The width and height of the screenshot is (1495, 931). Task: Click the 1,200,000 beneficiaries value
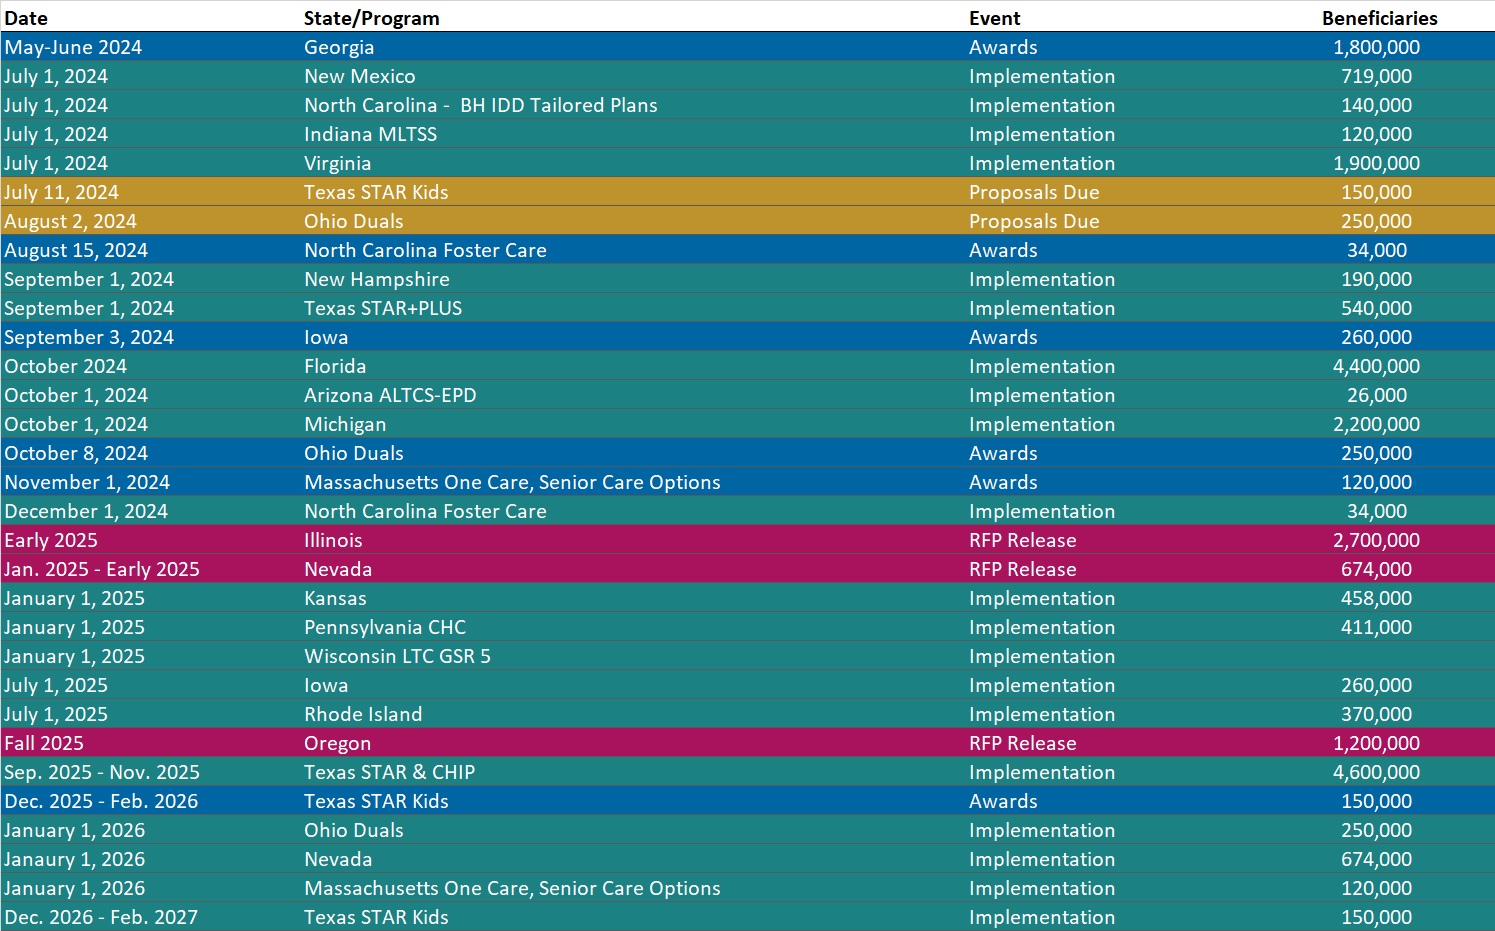(x=1376, y=743)
